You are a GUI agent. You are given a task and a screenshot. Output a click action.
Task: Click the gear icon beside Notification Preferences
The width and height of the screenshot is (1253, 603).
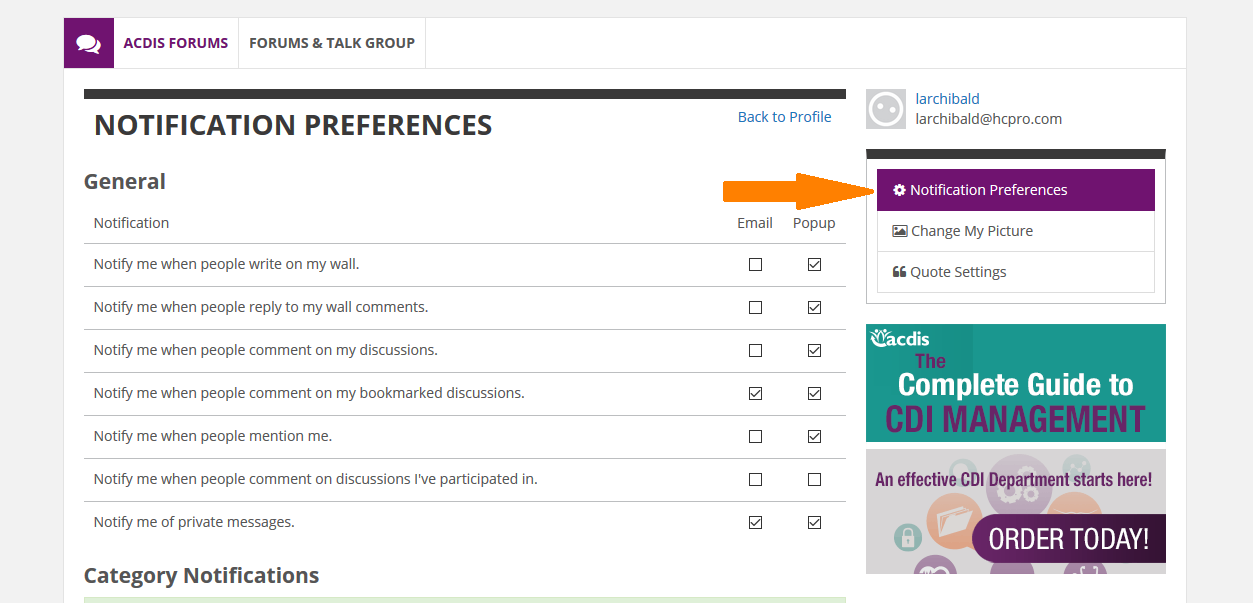pyautogui.click(x=898, y=189)
